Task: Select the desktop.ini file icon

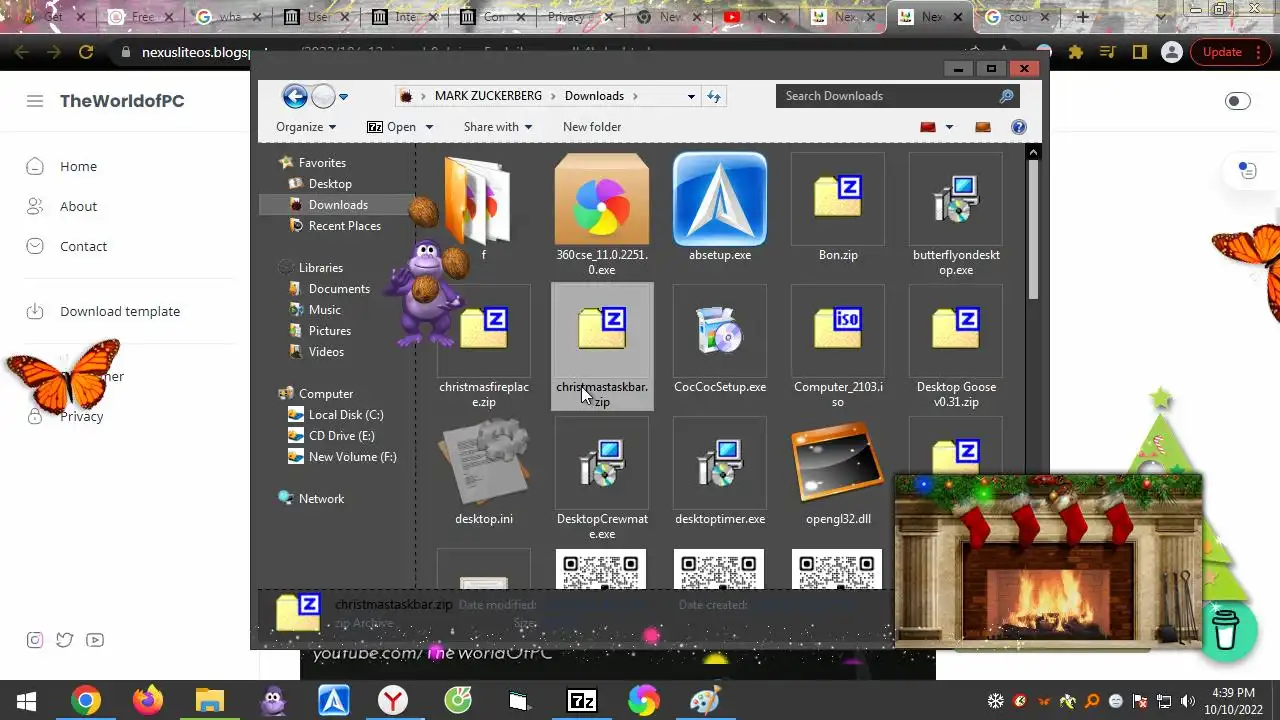Action: coord(484,463)
